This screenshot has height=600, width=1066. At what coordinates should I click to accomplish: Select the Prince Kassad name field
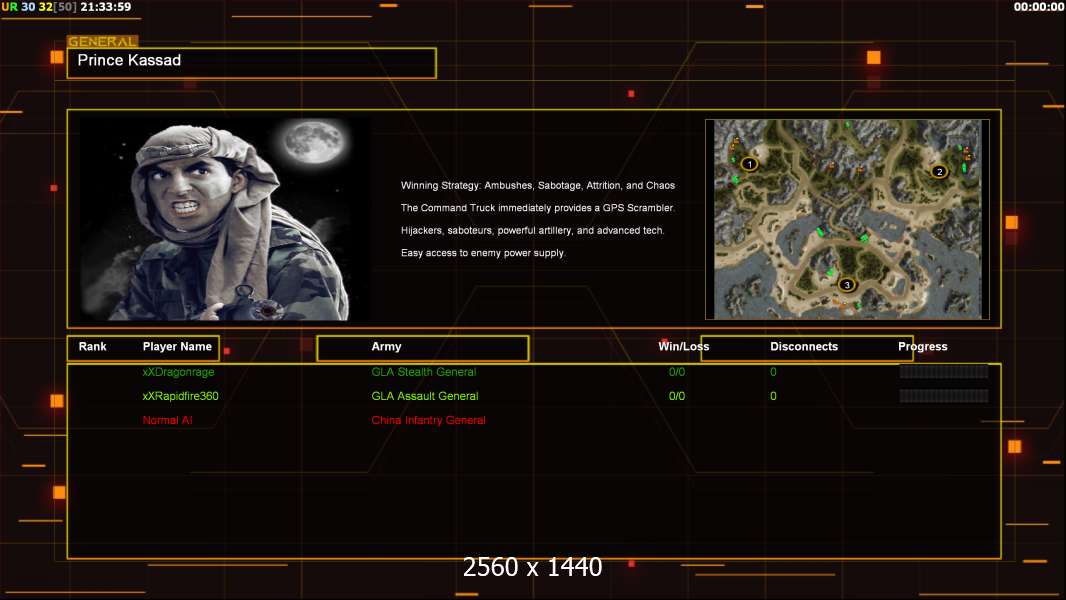[x=251, y=62]
